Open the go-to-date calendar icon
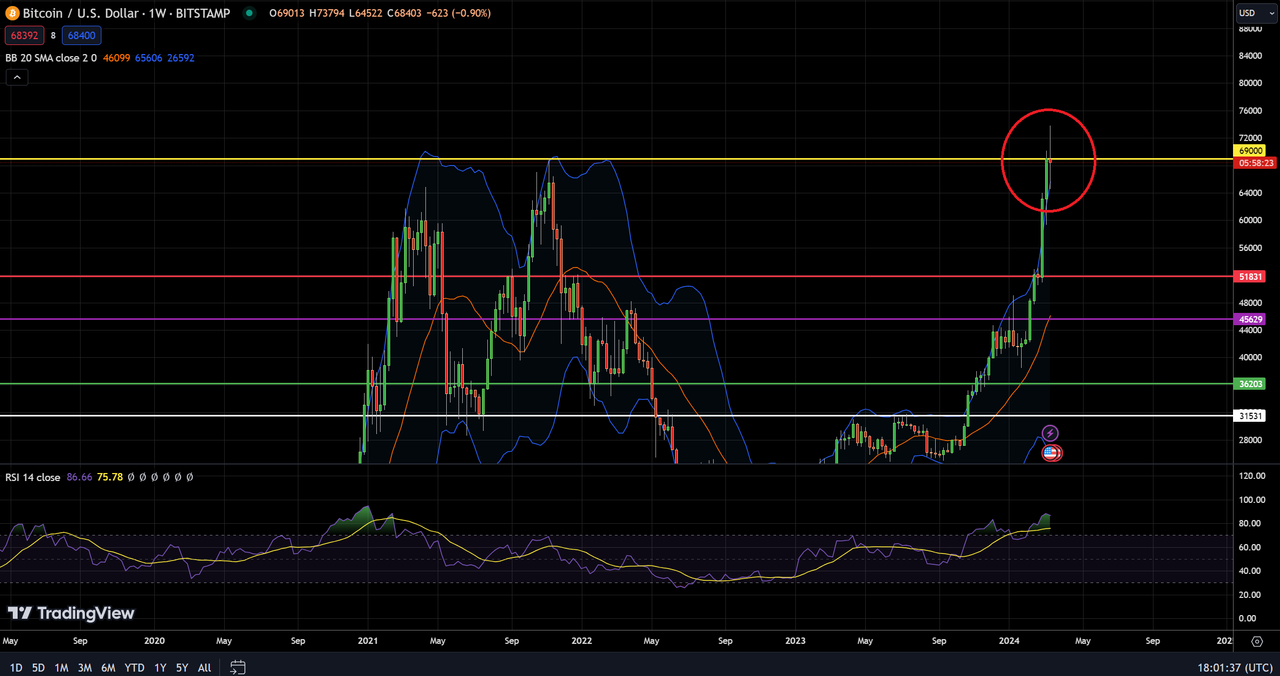Viewport: 1280px width, 676px height. coord(238,667)
